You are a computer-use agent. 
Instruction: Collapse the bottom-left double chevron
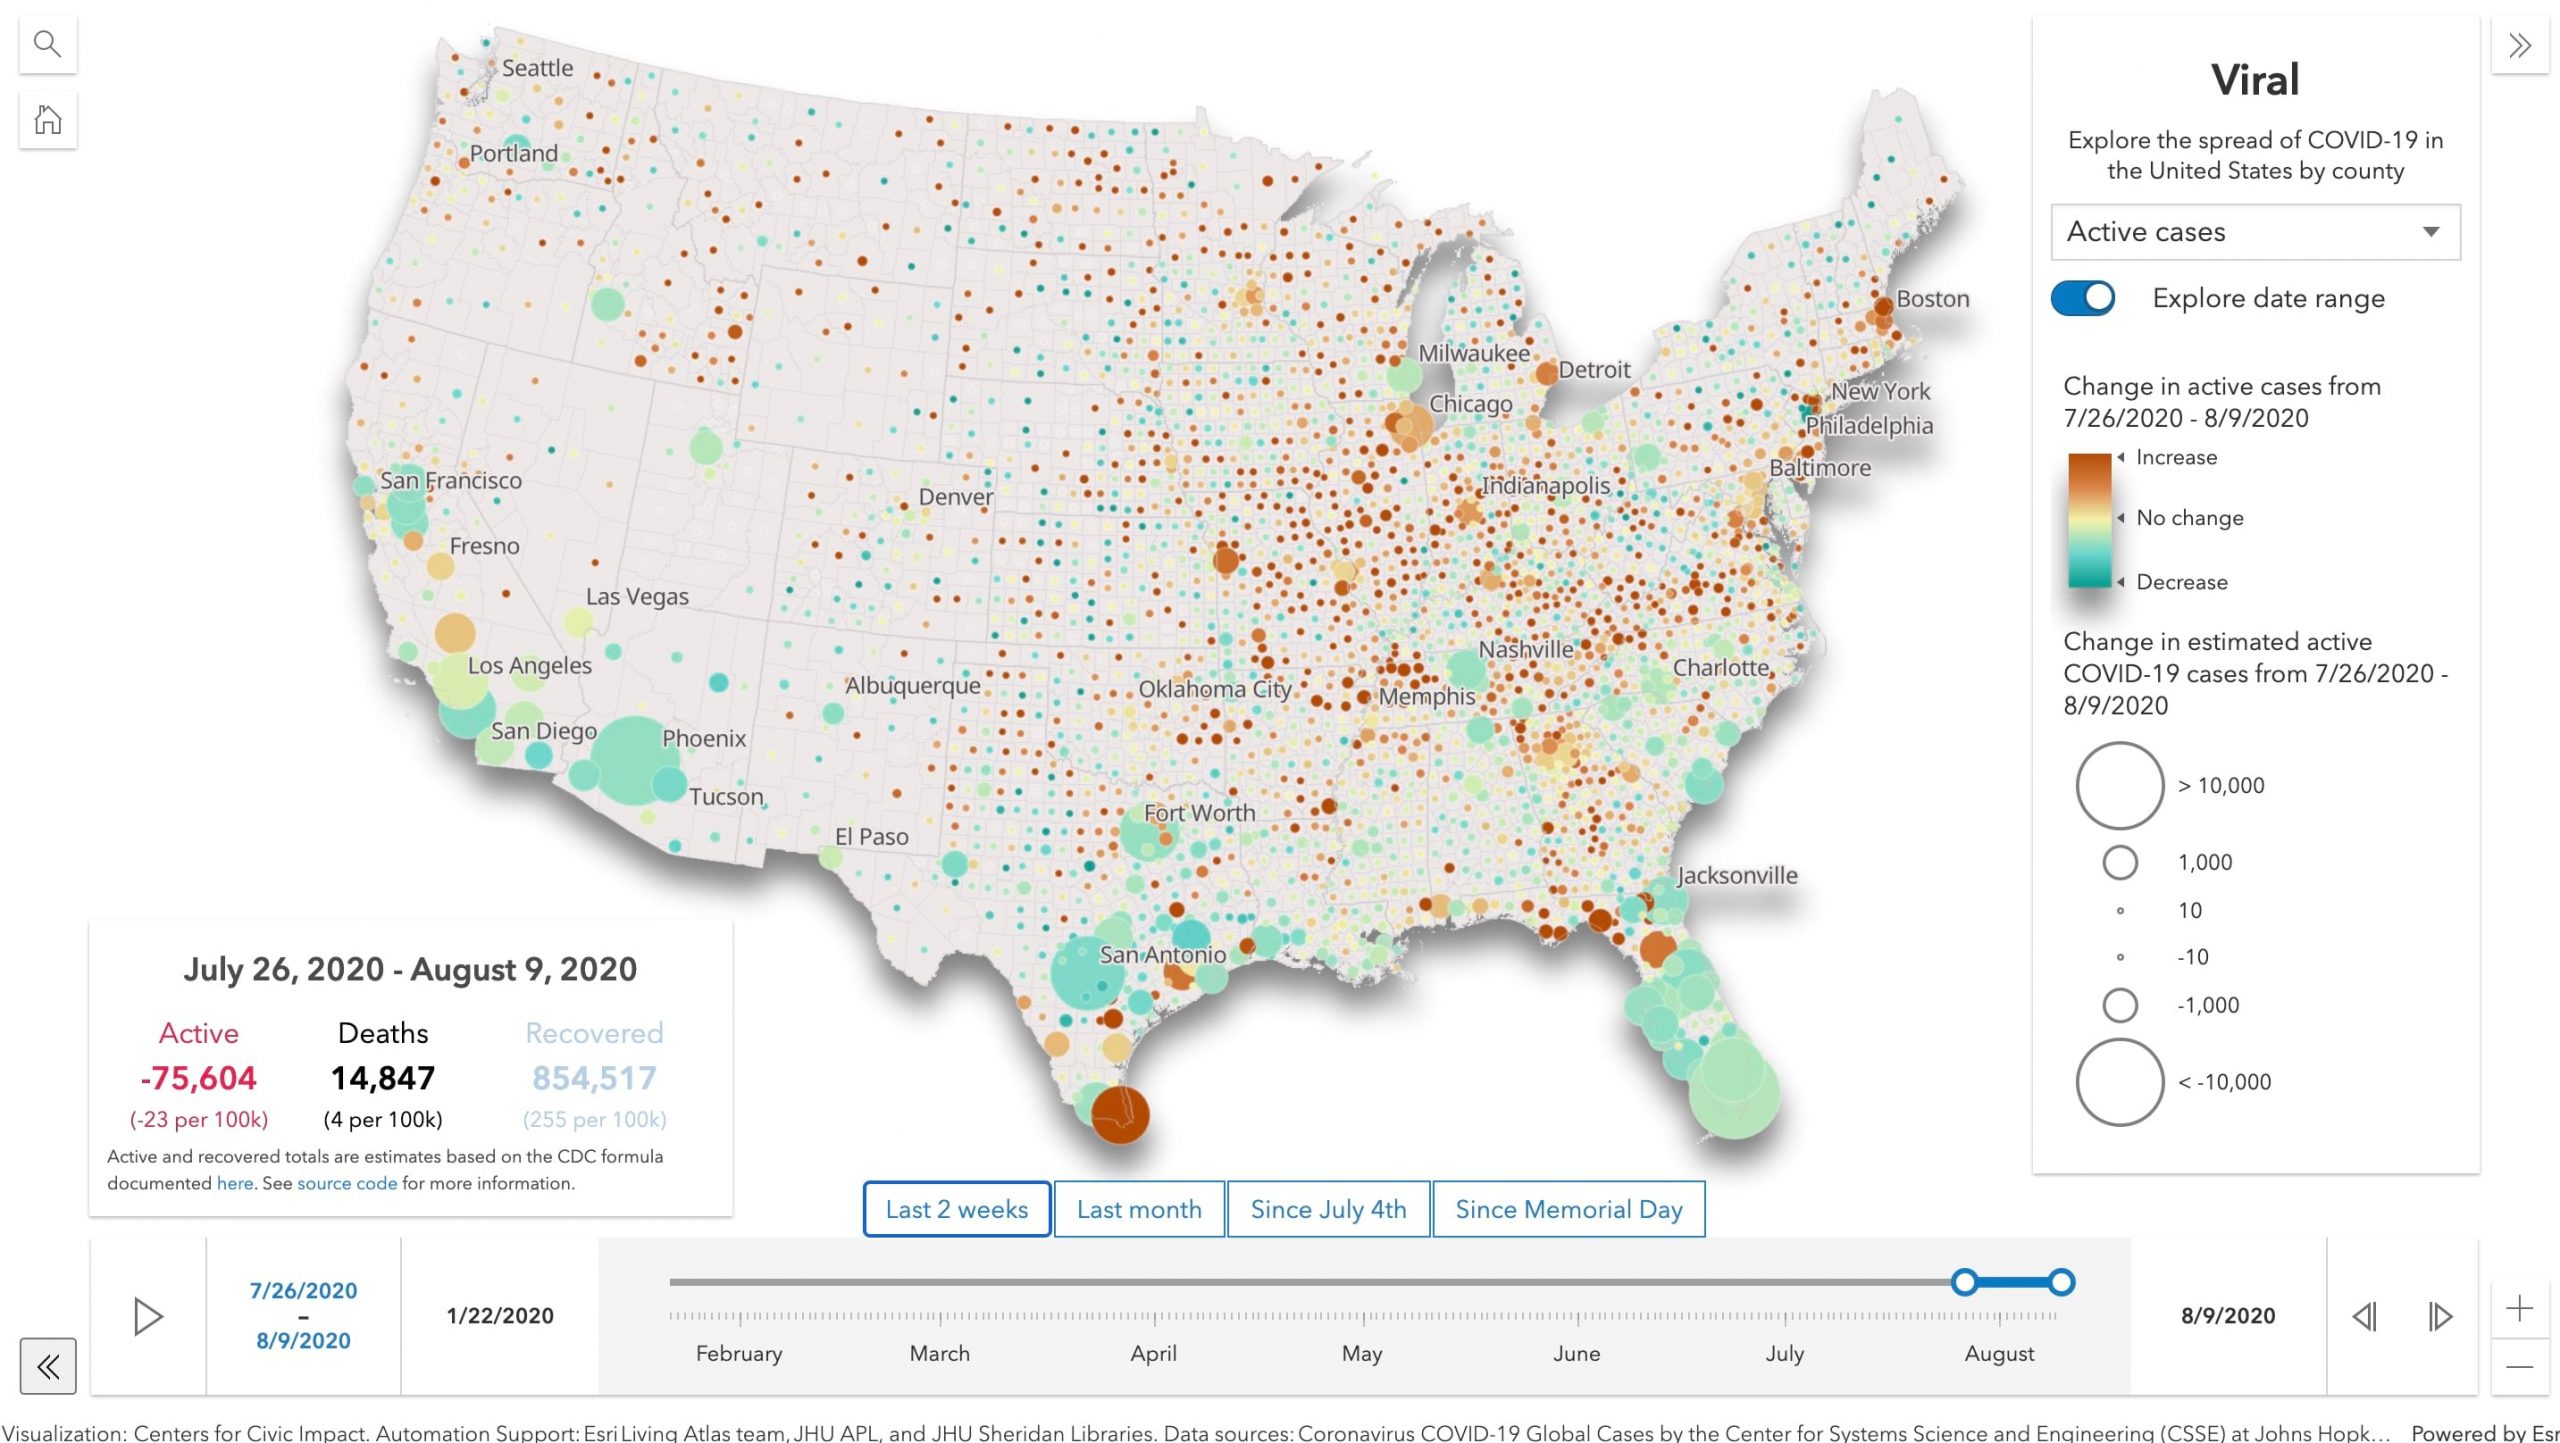coord(47,1366)
